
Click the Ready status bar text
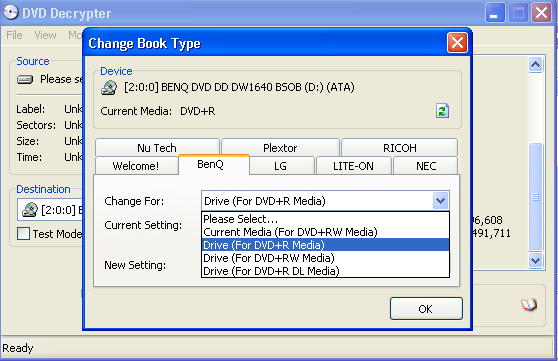click(x=18, y=348)
